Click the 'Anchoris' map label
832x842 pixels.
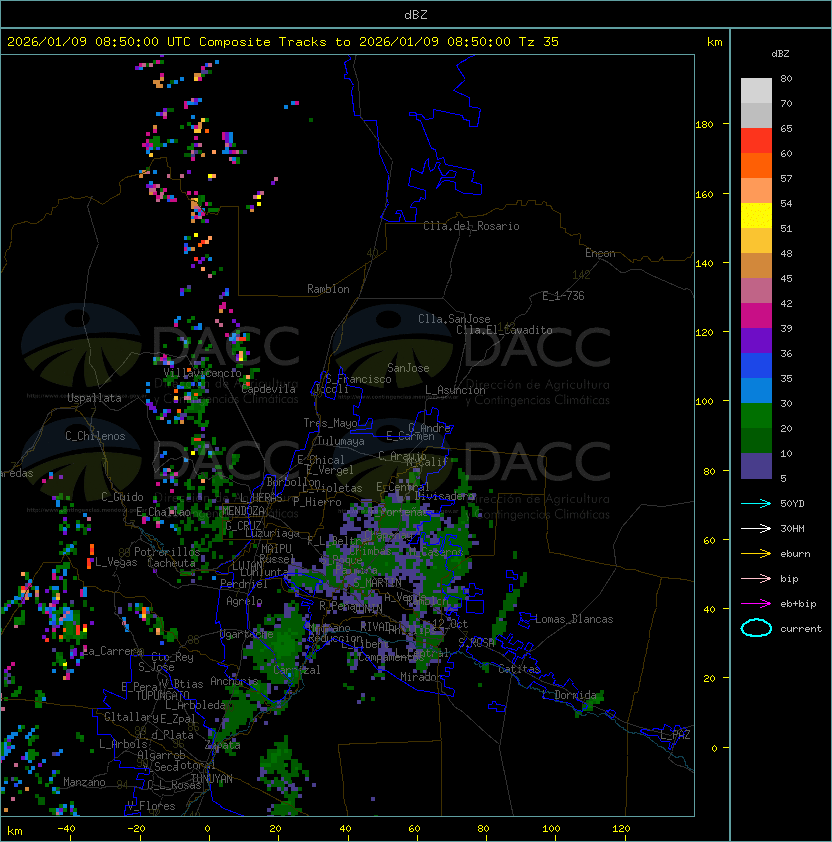234,681
